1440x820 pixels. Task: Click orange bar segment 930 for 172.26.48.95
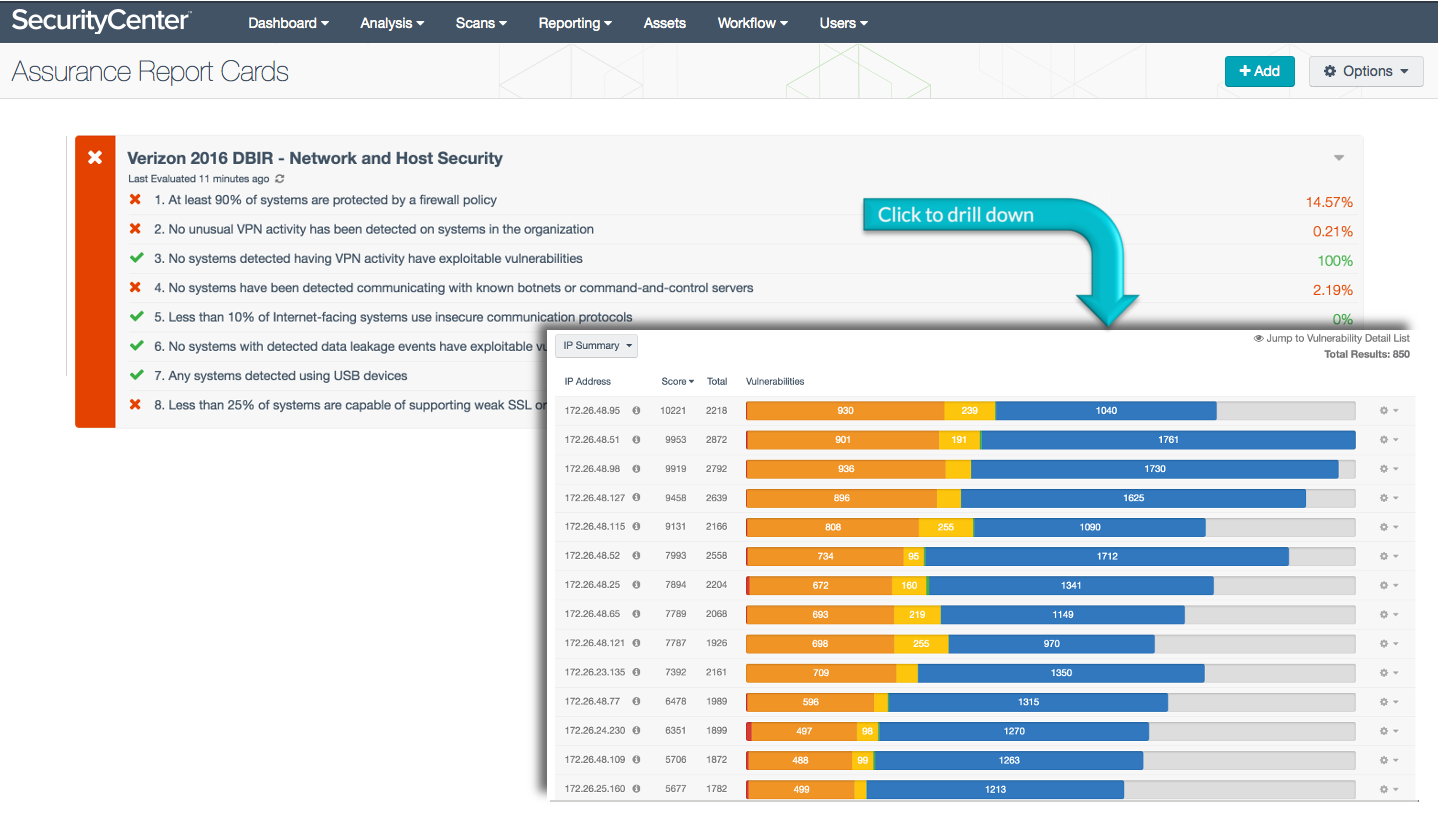pyautogui.click(x=846, y=410)
